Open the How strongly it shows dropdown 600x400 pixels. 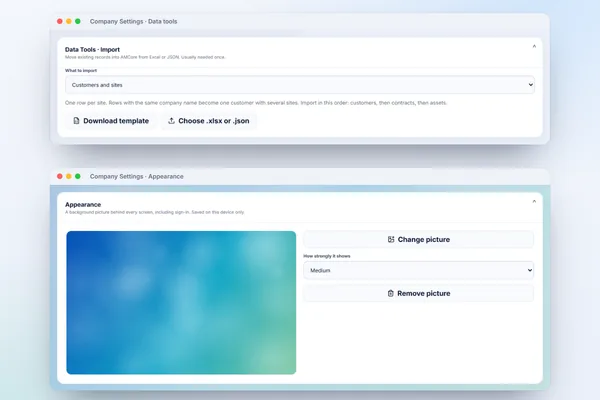coord(418,270)
